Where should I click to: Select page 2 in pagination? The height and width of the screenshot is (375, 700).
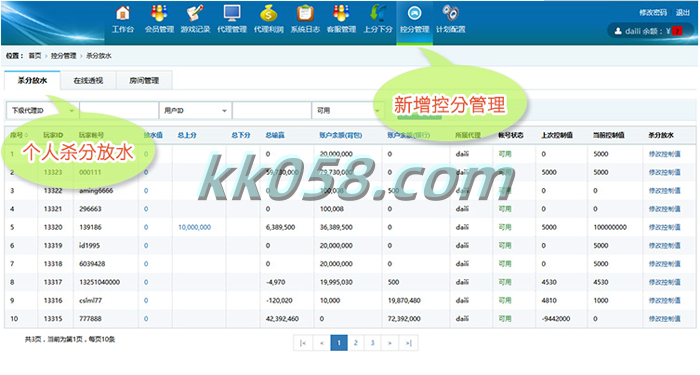[x=356, y=343]
